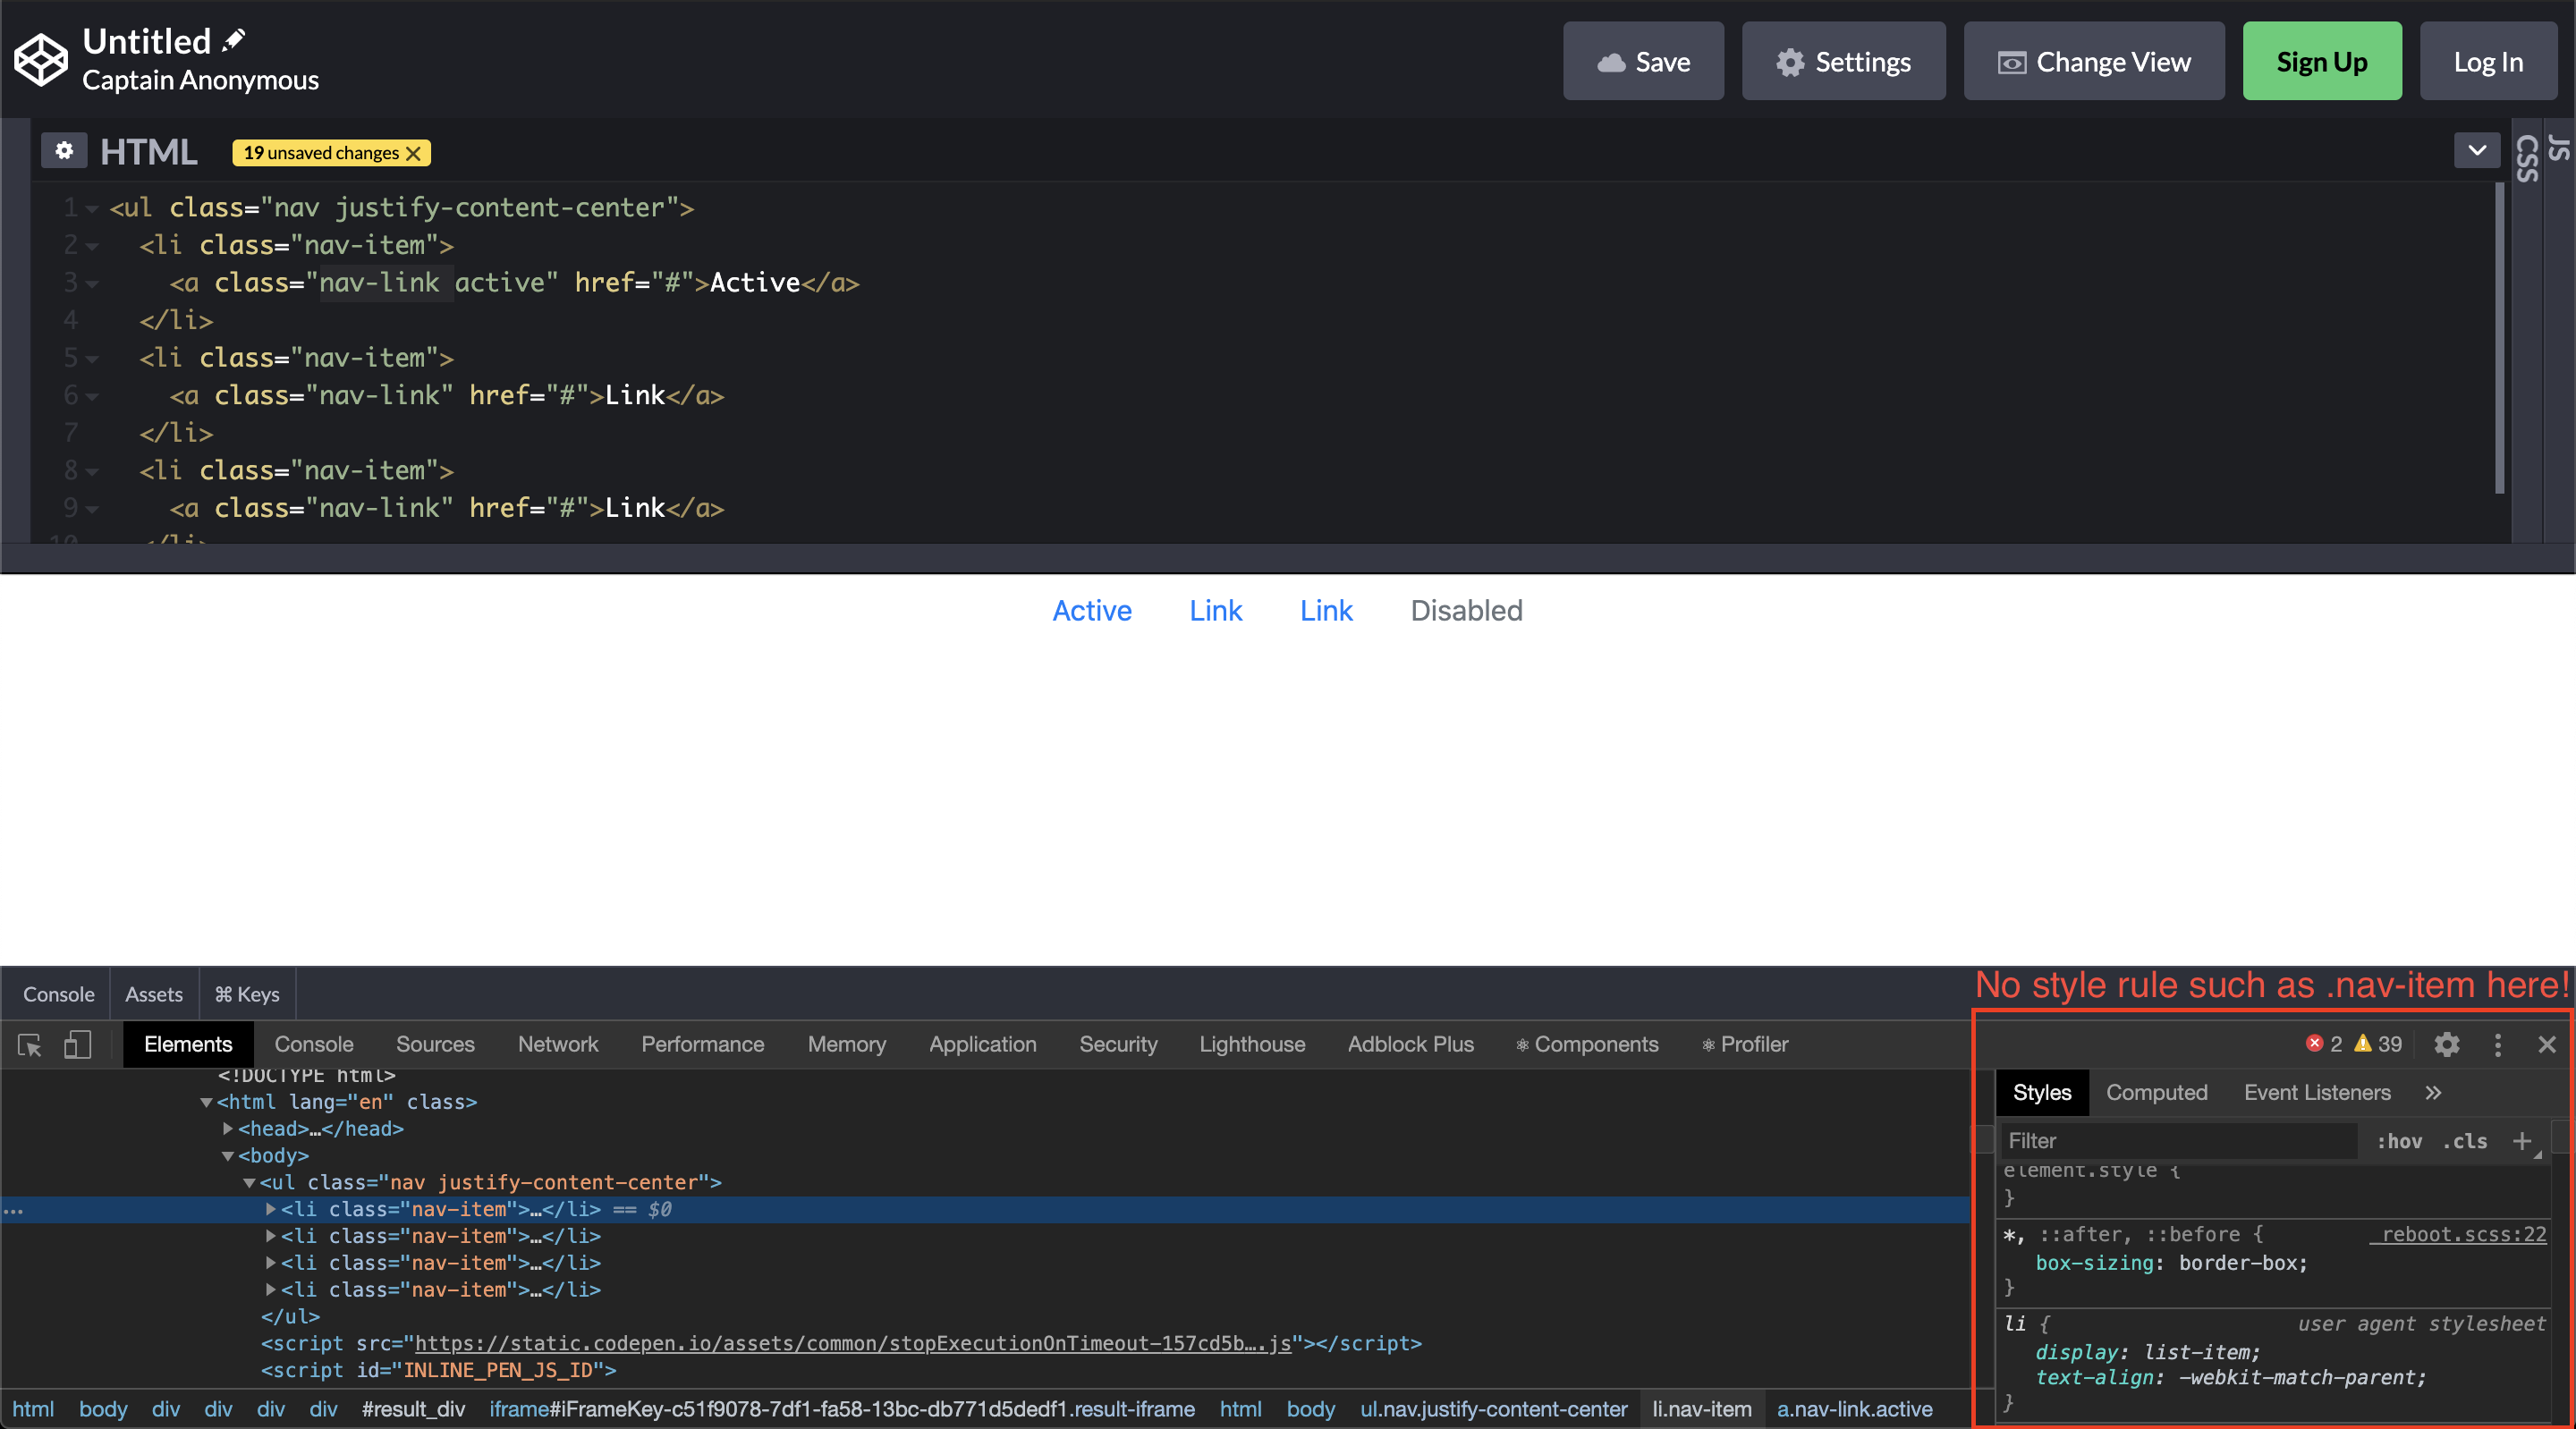
Task: Select the Application tab
Action: point(982,1044)
